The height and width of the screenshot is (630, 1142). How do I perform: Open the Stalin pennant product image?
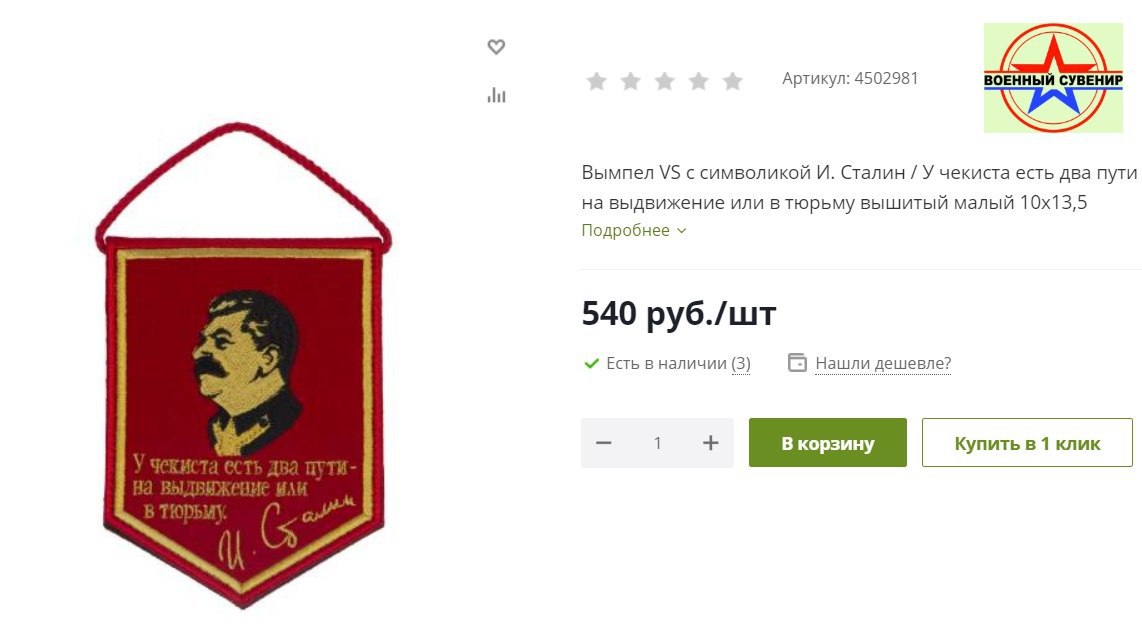(x=243, y=364)
